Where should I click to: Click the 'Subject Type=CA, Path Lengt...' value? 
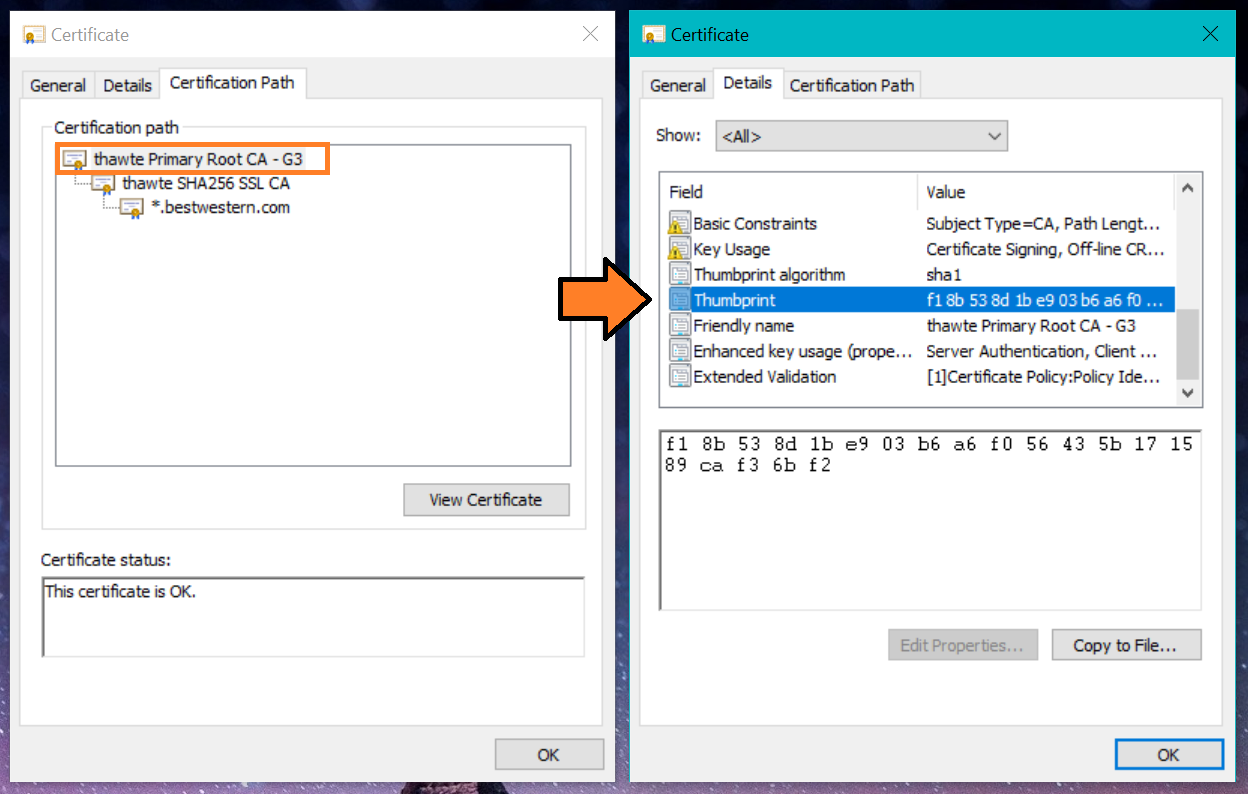pyautogui.click(x=1043, y=223)
